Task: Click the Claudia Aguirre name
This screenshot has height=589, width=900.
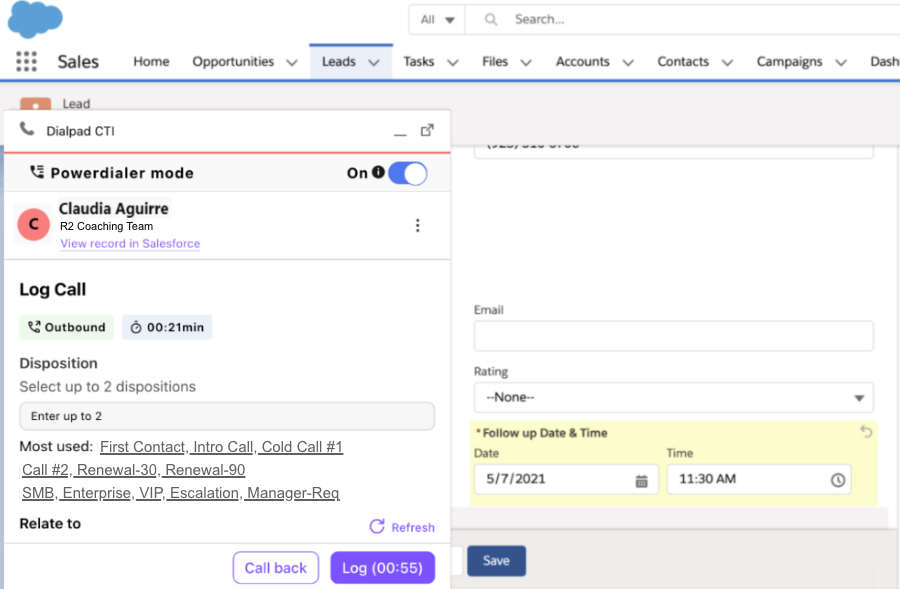Action: coord(114,208)
